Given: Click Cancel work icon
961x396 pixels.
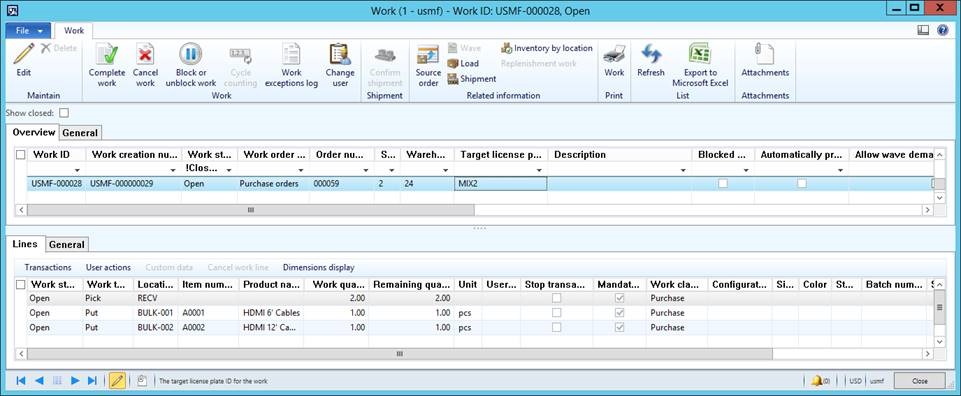Looking at the screenshot, I should 145,55.
